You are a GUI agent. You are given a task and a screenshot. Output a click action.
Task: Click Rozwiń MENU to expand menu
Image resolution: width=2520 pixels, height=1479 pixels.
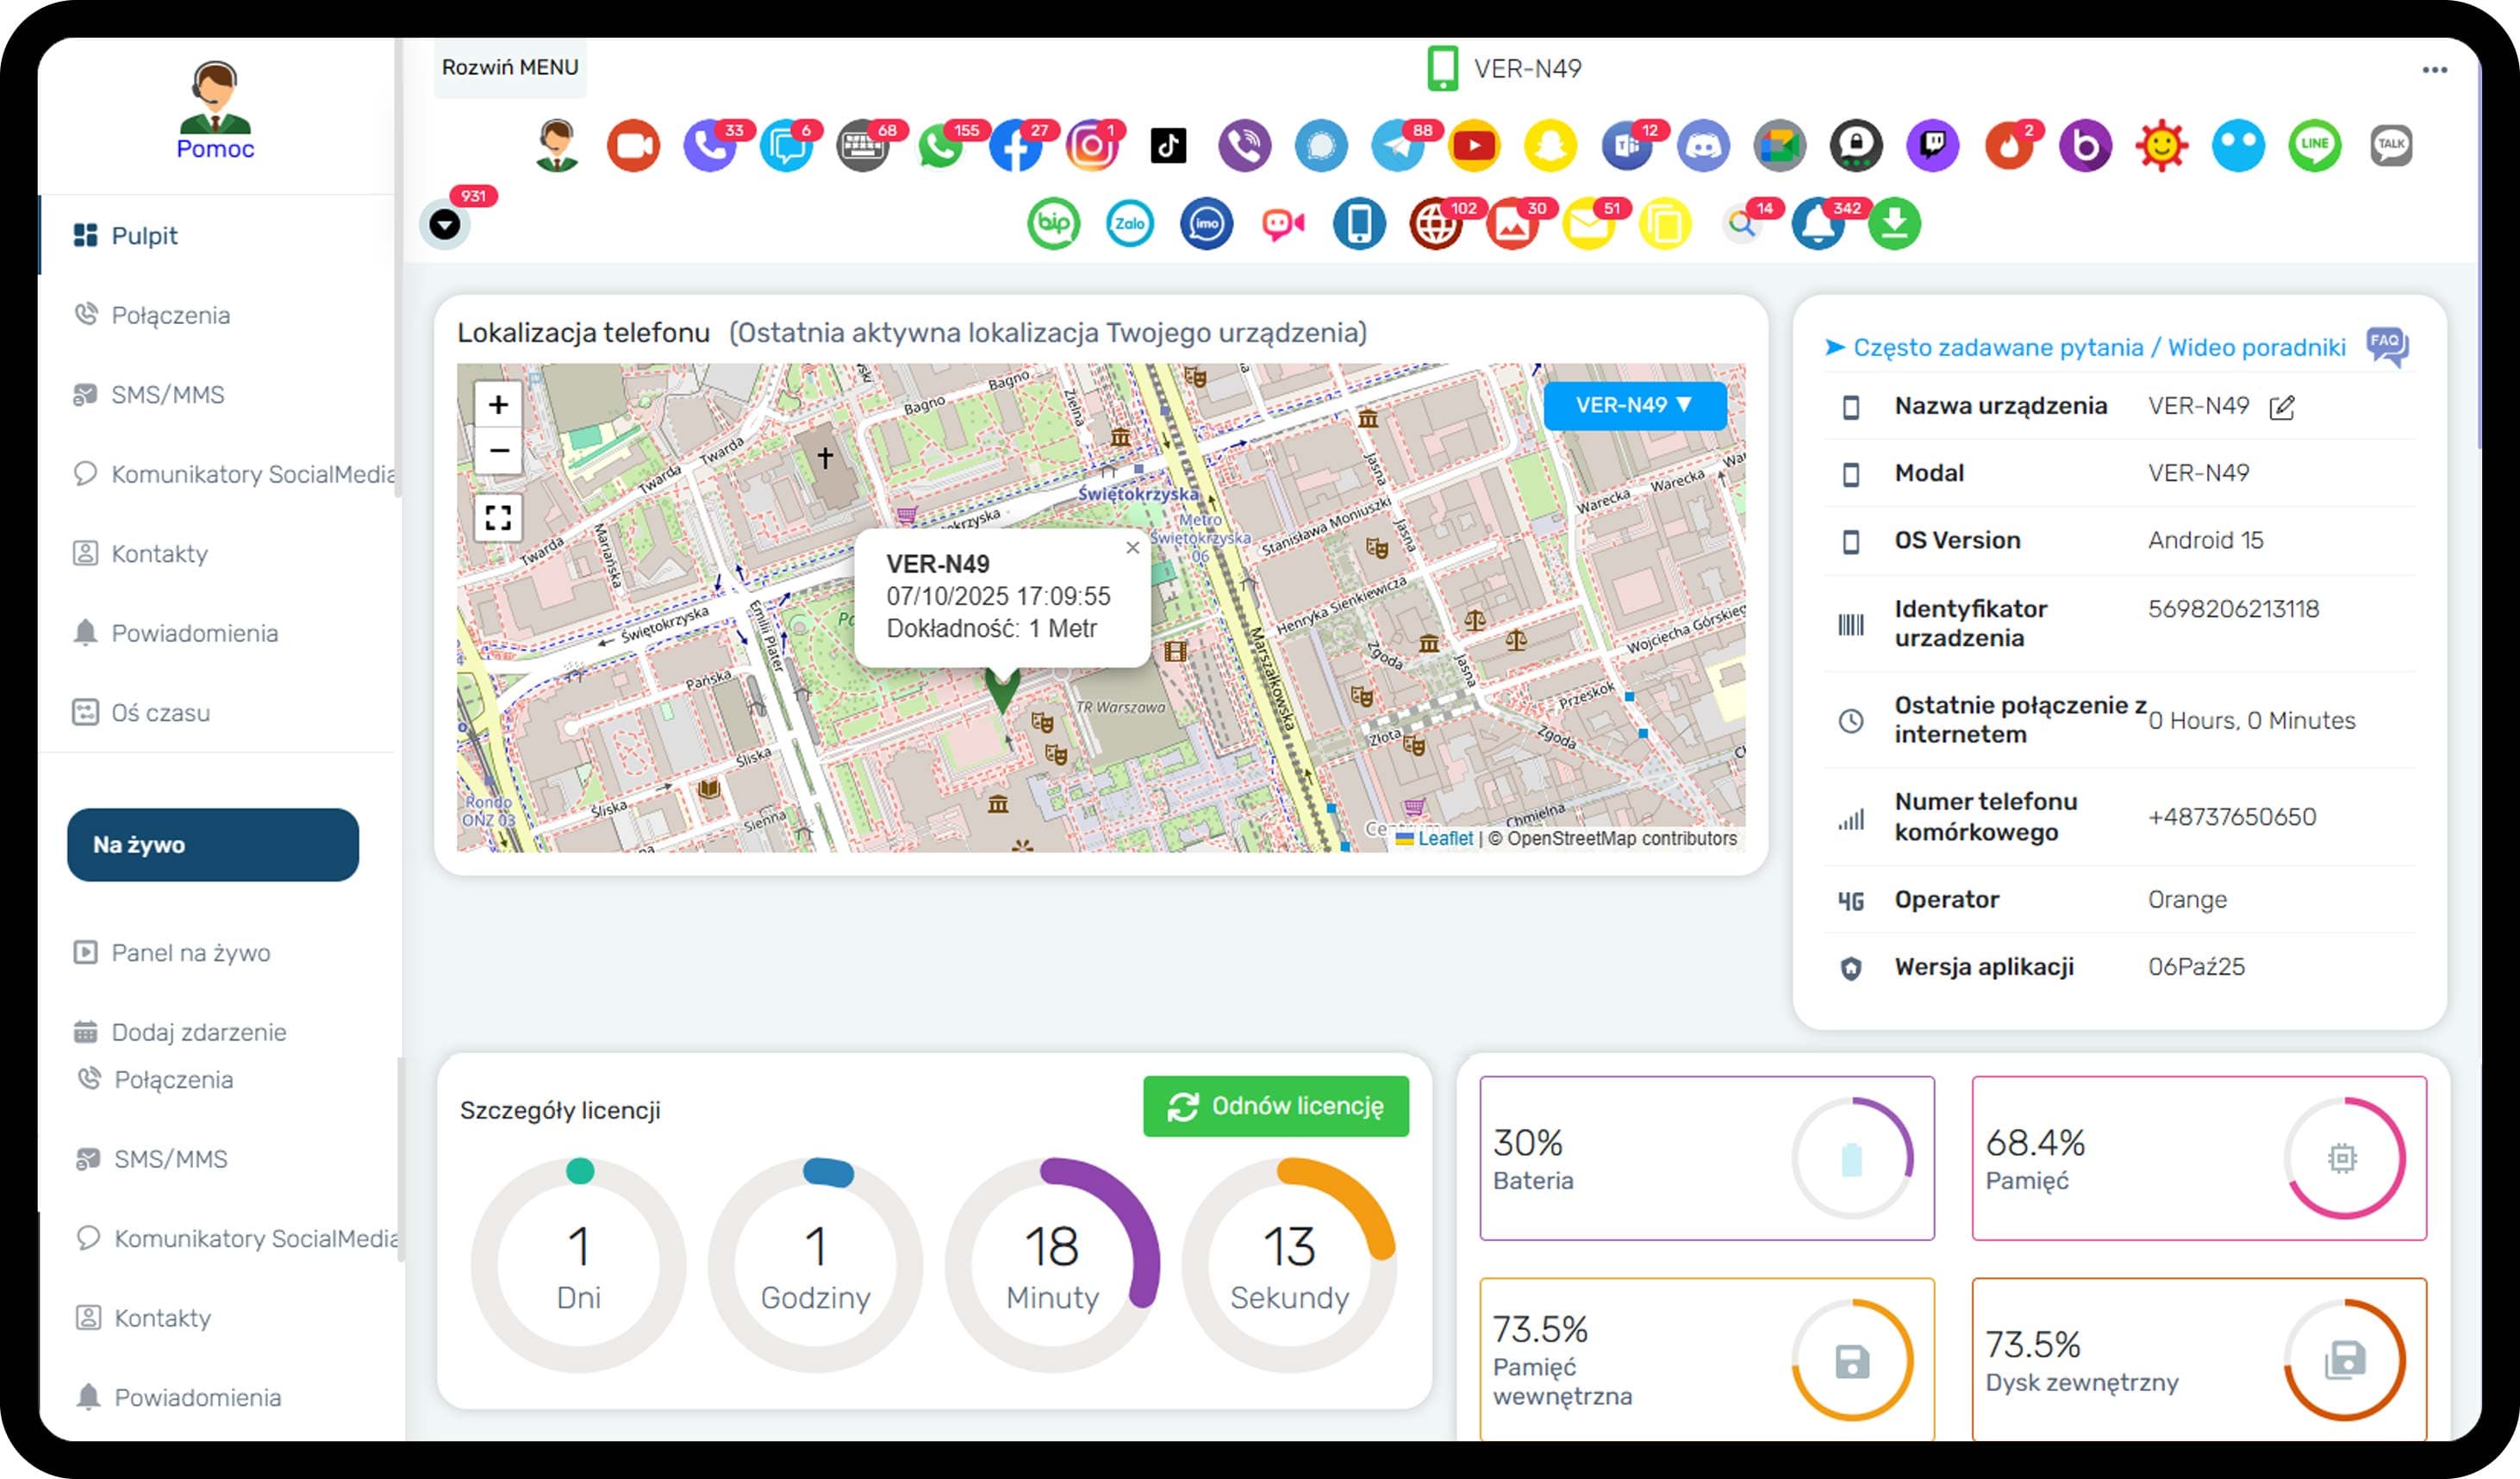510,67
